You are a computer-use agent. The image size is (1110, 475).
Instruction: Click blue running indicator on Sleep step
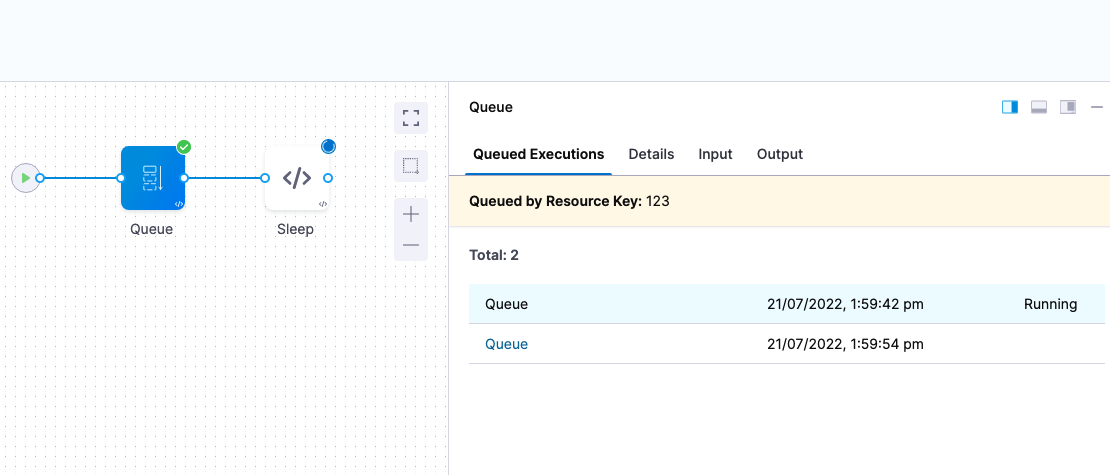click(328, 147)
